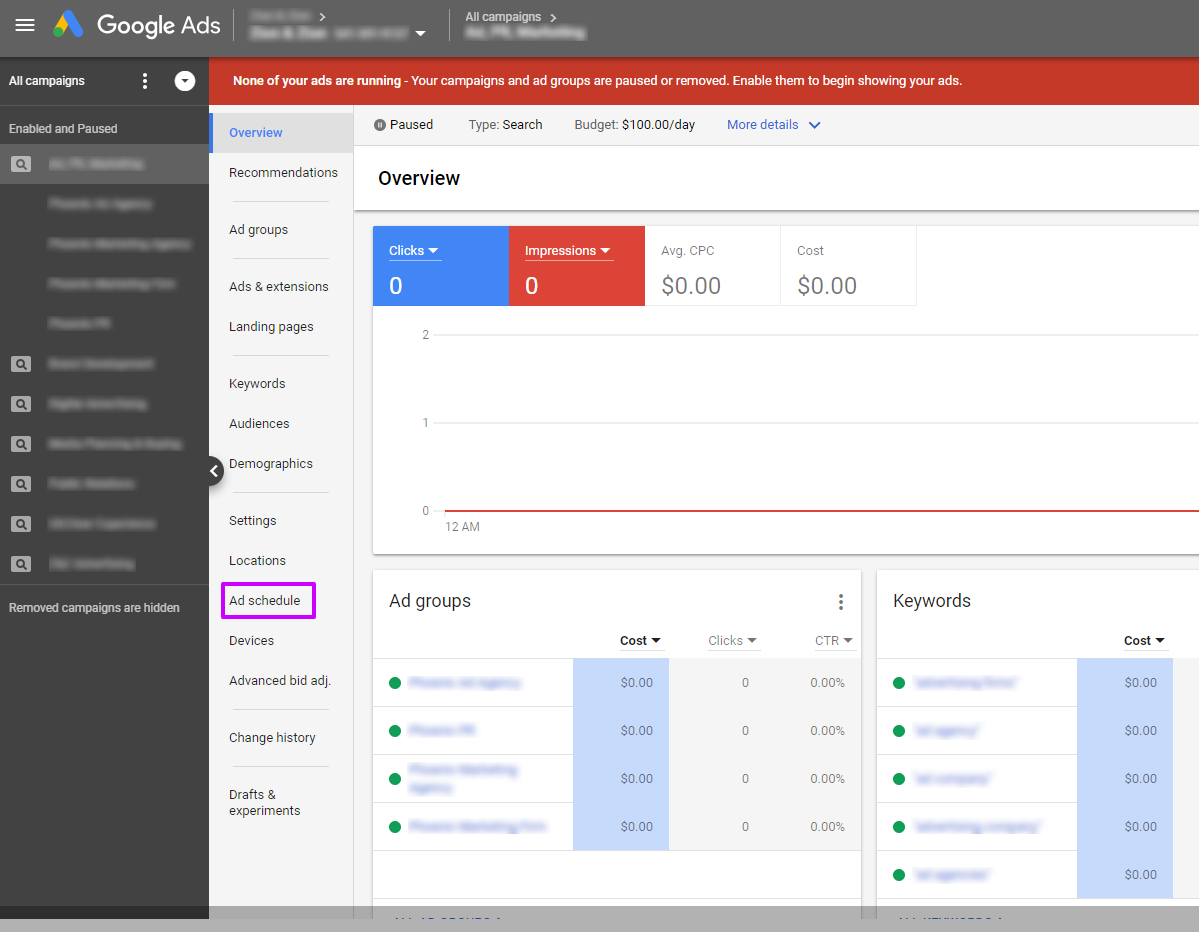Click the All campaigns breadcrumb link

(x=505, y=16)
